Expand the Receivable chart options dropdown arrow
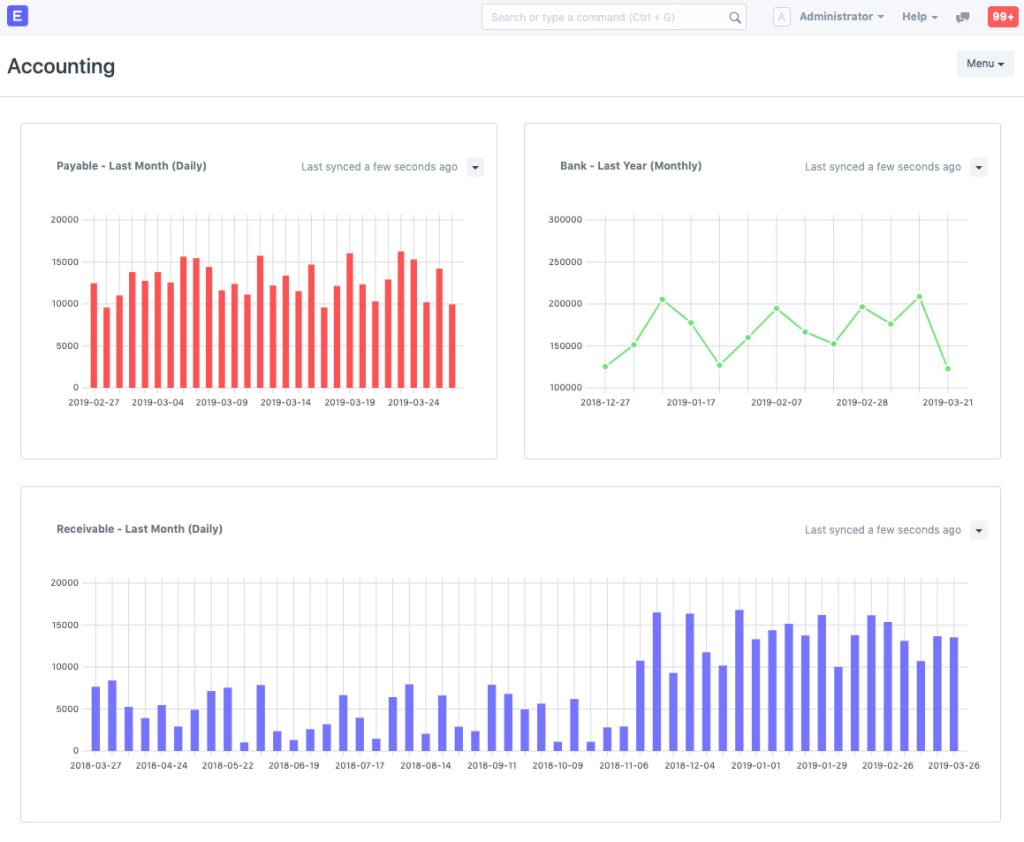The image size is (1024, 842). point(979,530)
